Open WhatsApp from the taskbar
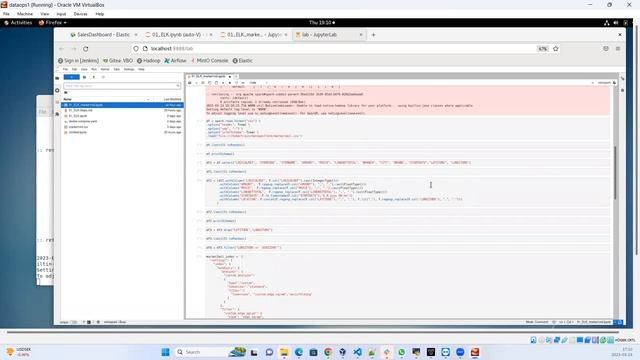 [401, 352]
